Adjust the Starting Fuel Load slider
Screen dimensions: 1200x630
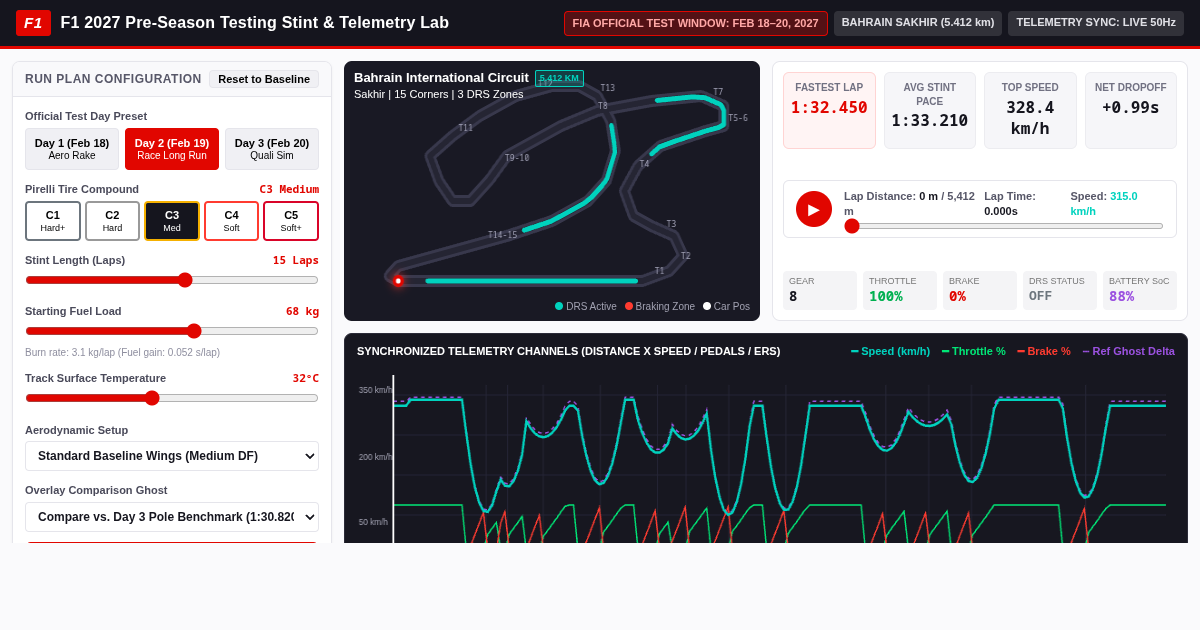pos(172,331)
